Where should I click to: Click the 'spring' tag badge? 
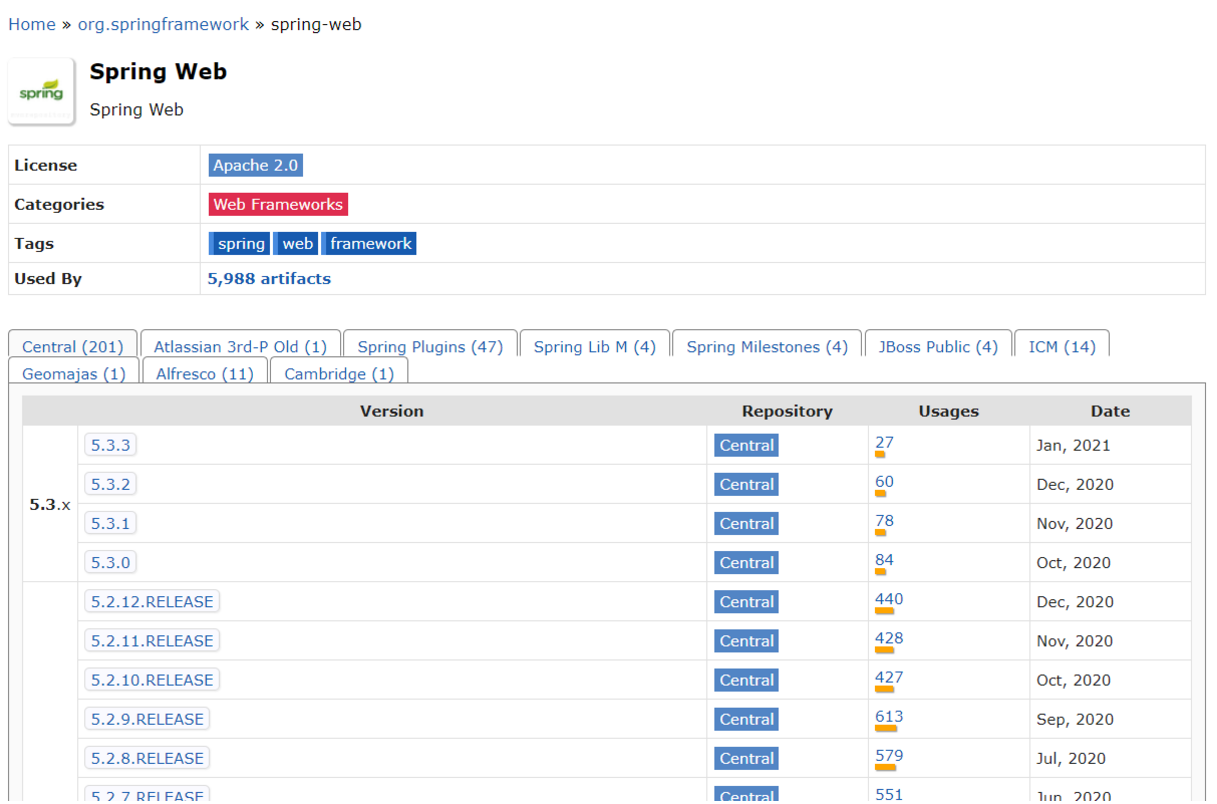pyautogui.click(x=239, y=243)
